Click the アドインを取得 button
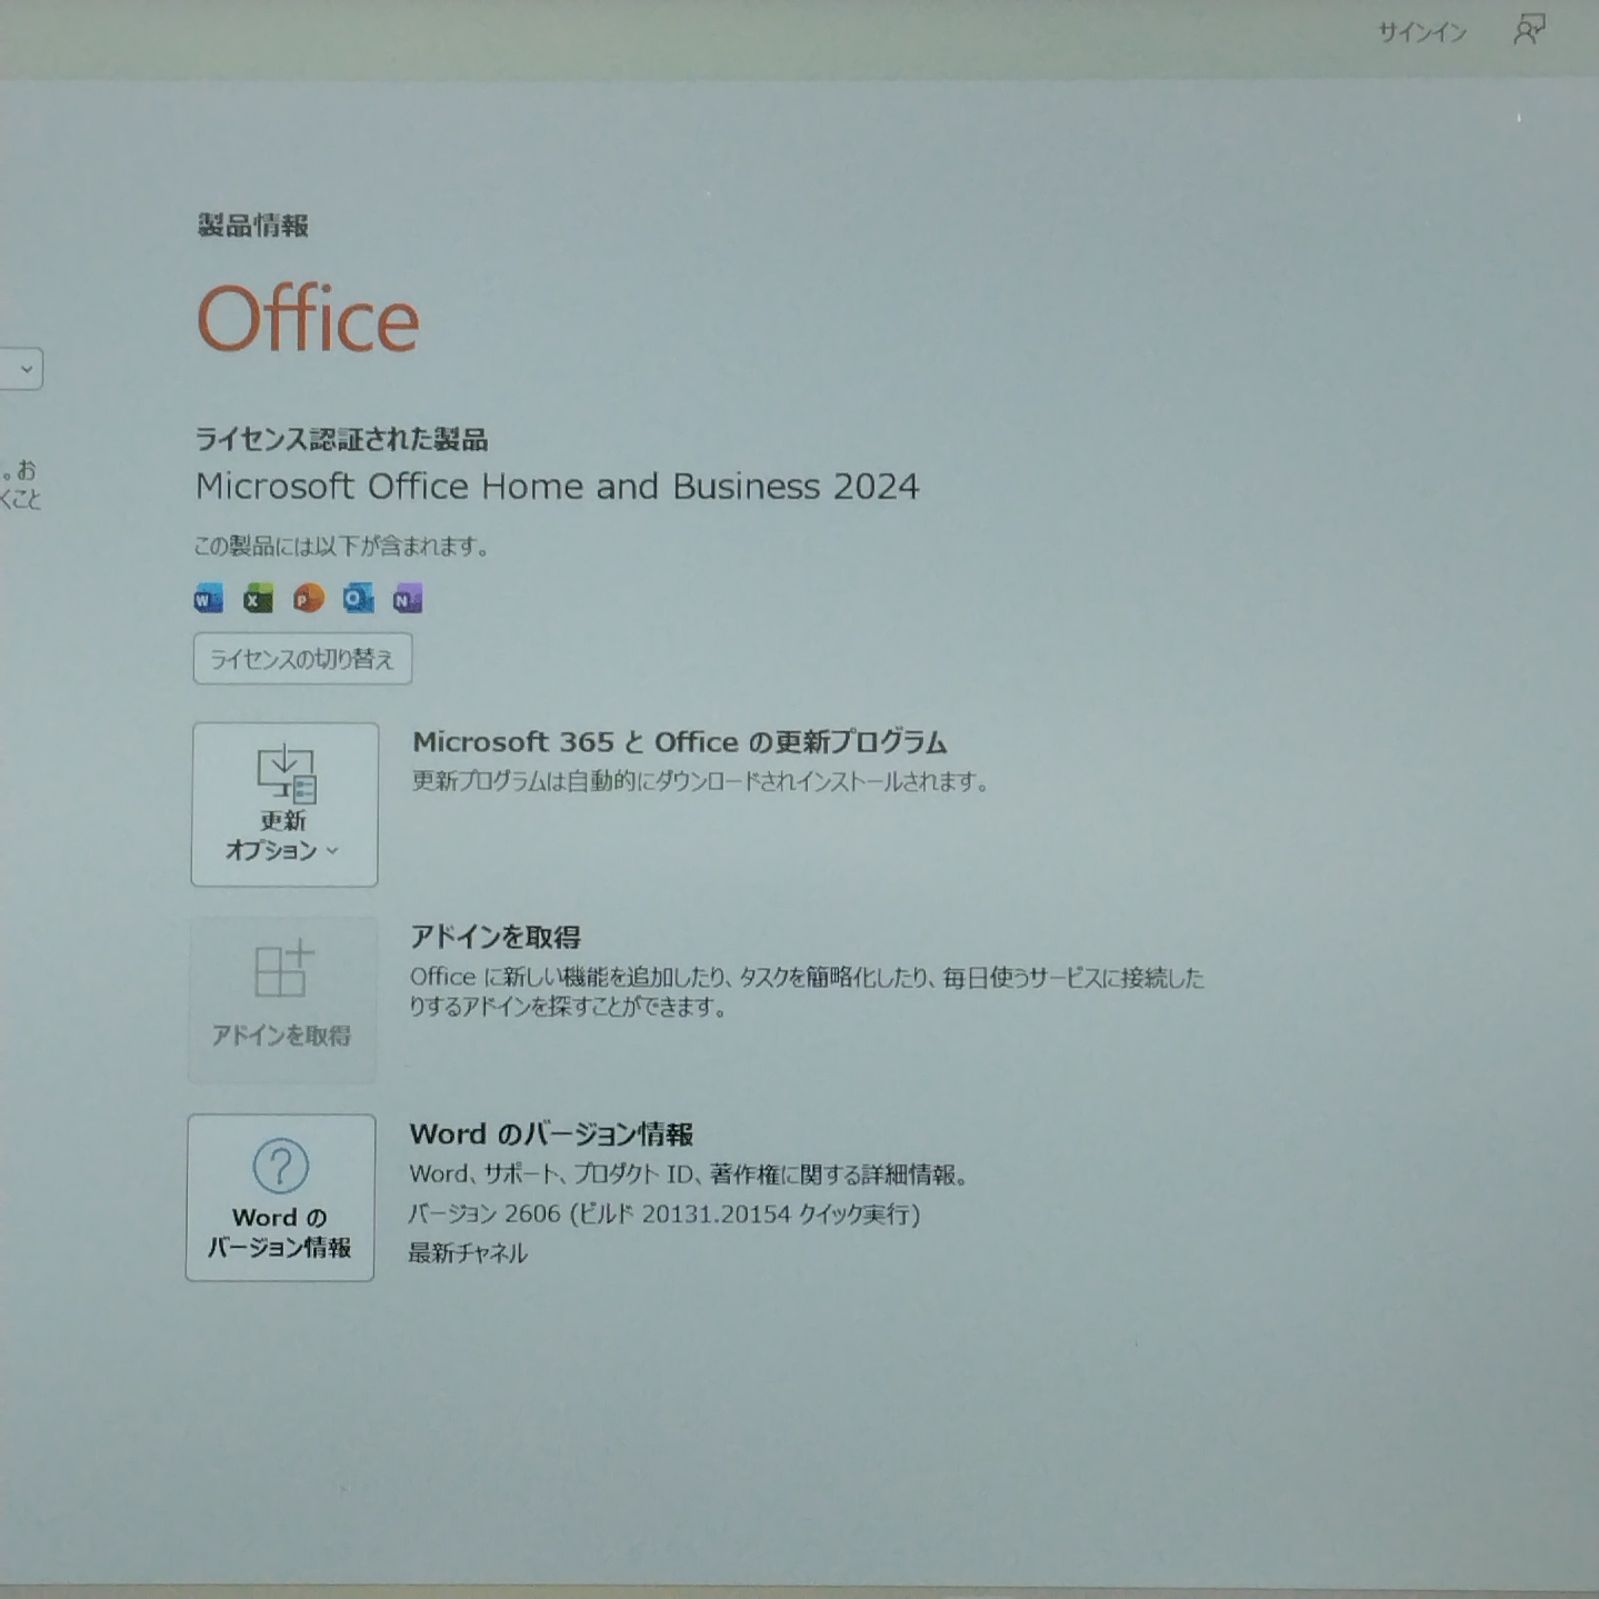1599x1599 pixels. point(282,999)
